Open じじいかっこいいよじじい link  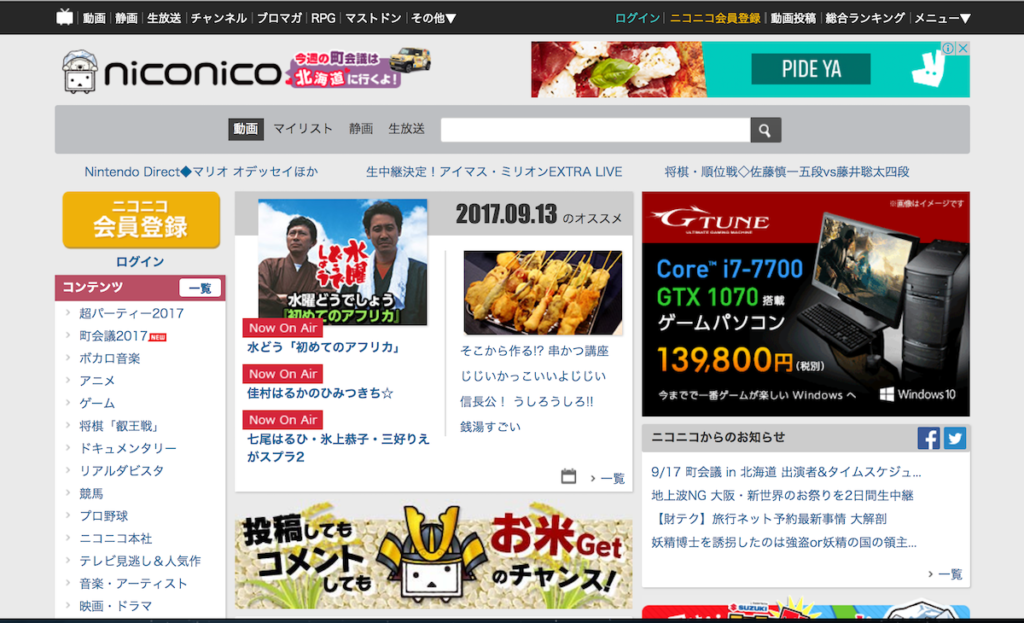pos(533,376)
